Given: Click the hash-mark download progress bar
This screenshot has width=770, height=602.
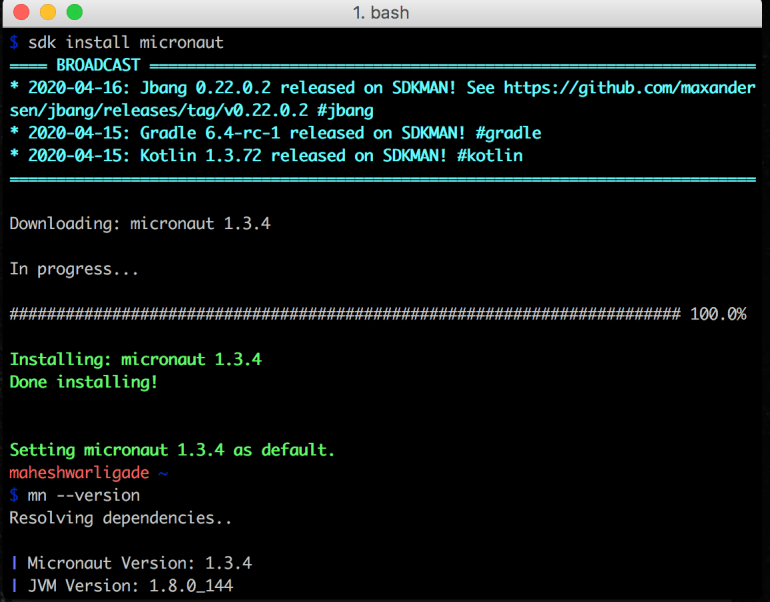Looking at the screenshot, I should (345, 314).
